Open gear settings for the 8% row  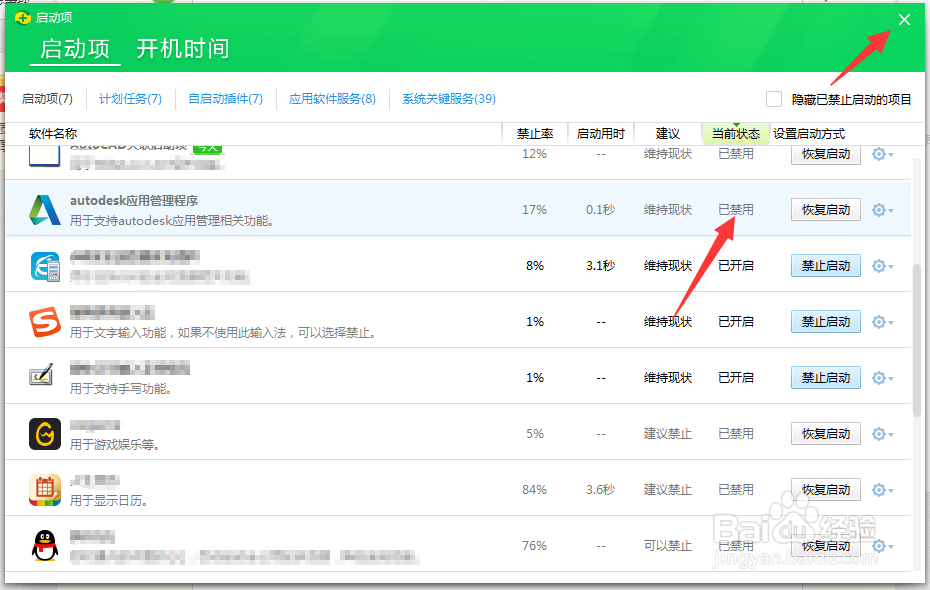pyautogui.click(x=882, y=266)
